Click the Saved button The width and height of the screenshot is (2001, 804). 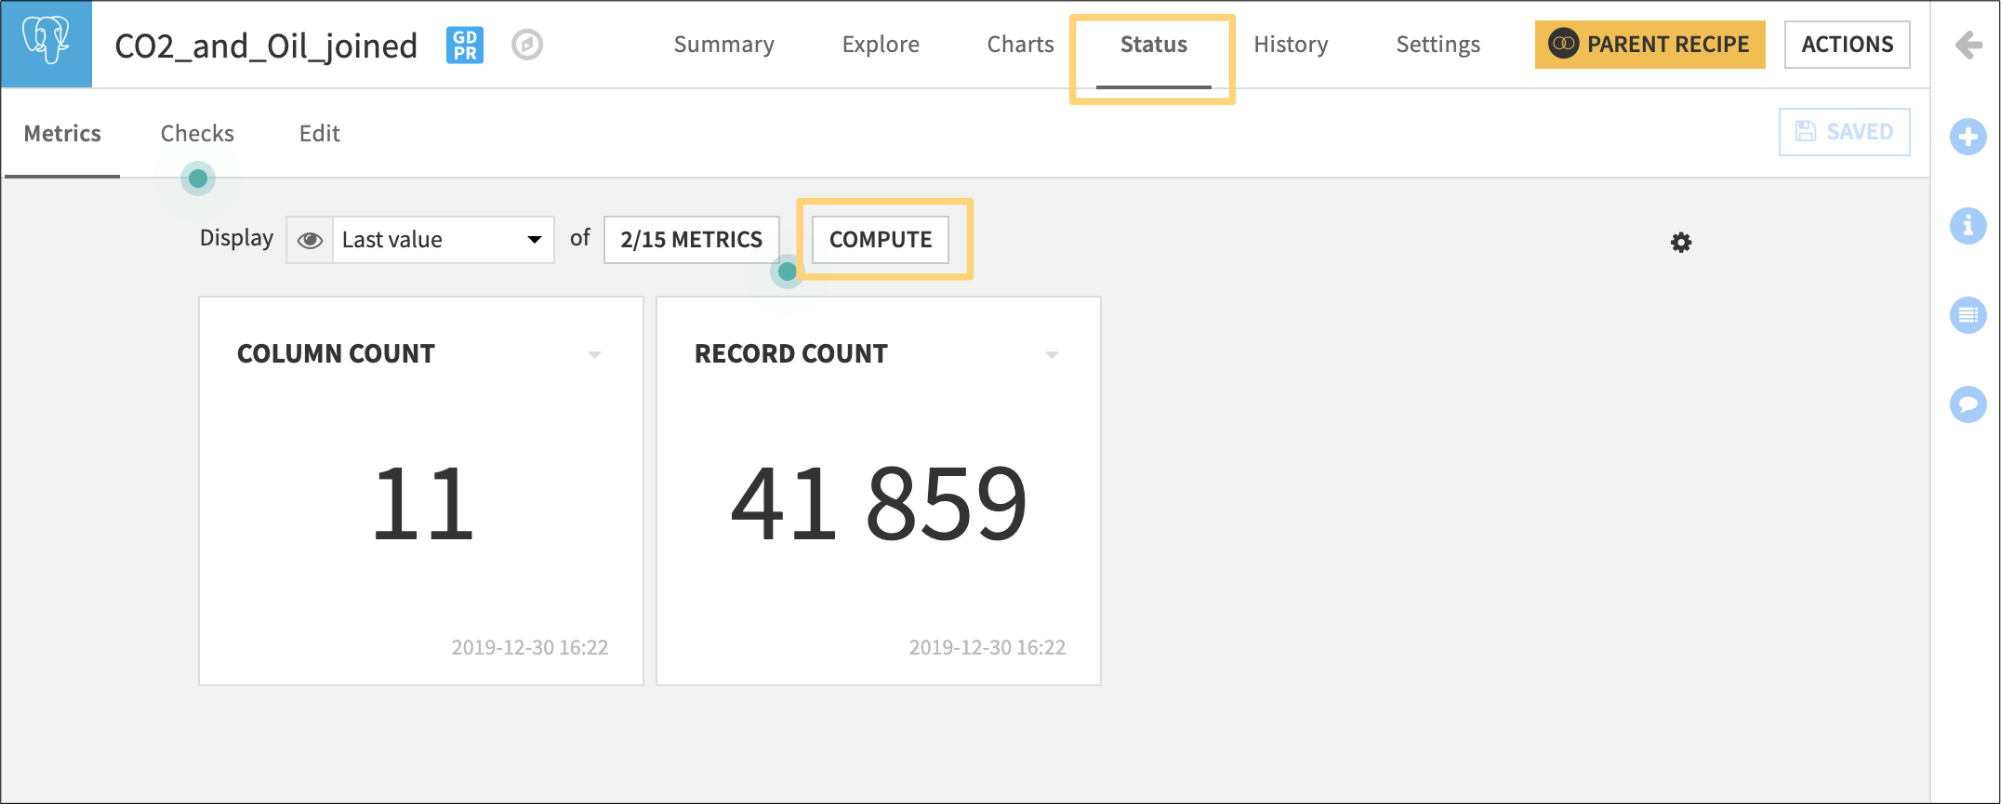[x=1844, y=132]
